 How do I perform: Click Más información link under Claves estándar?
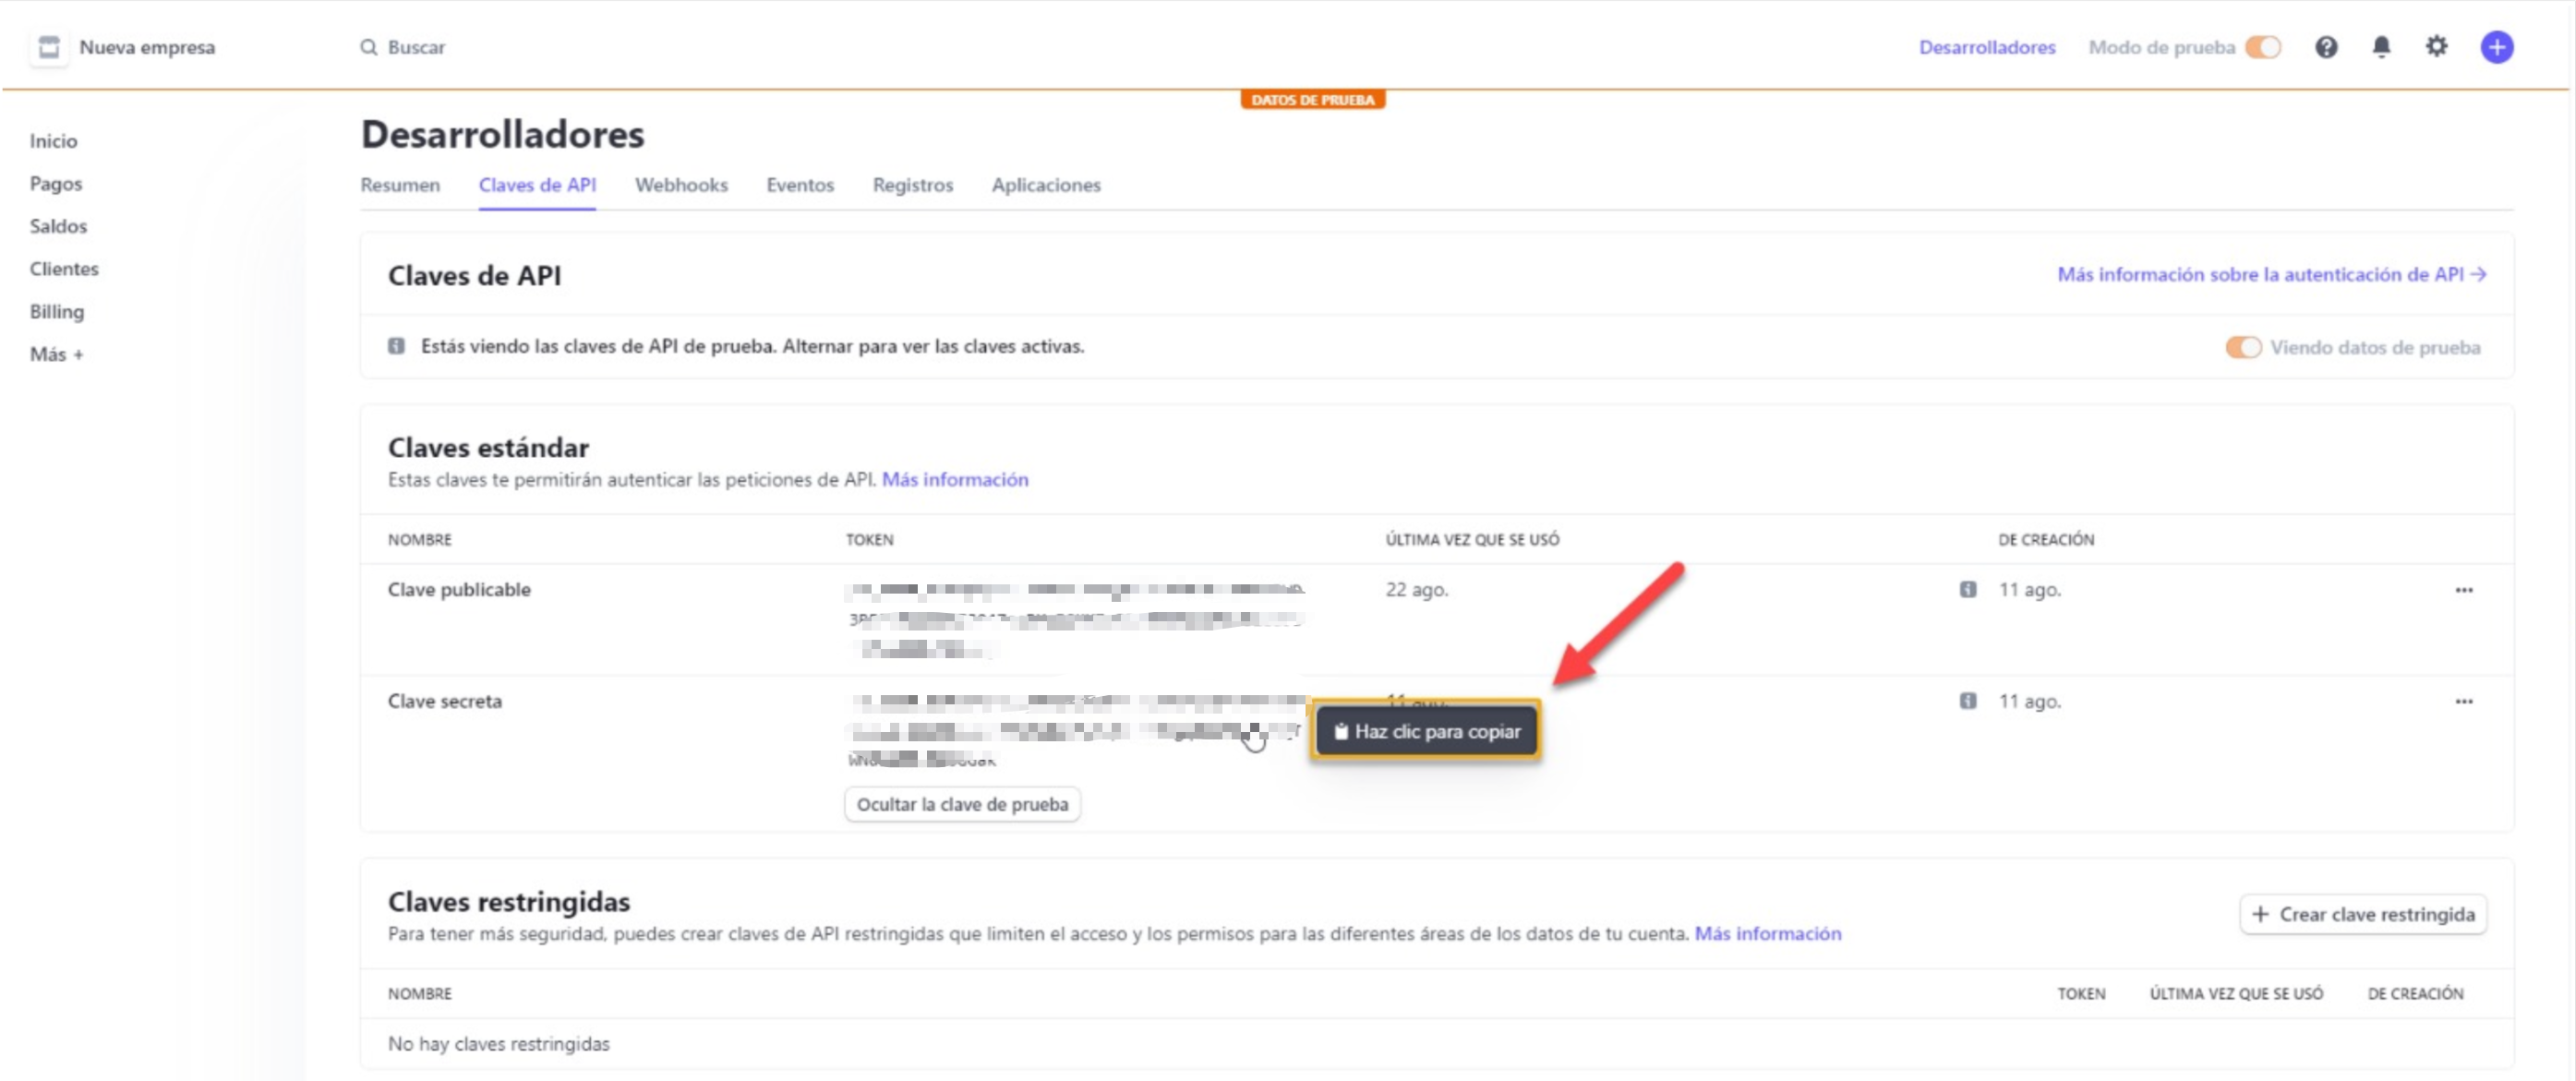click(x=955, y=479)
